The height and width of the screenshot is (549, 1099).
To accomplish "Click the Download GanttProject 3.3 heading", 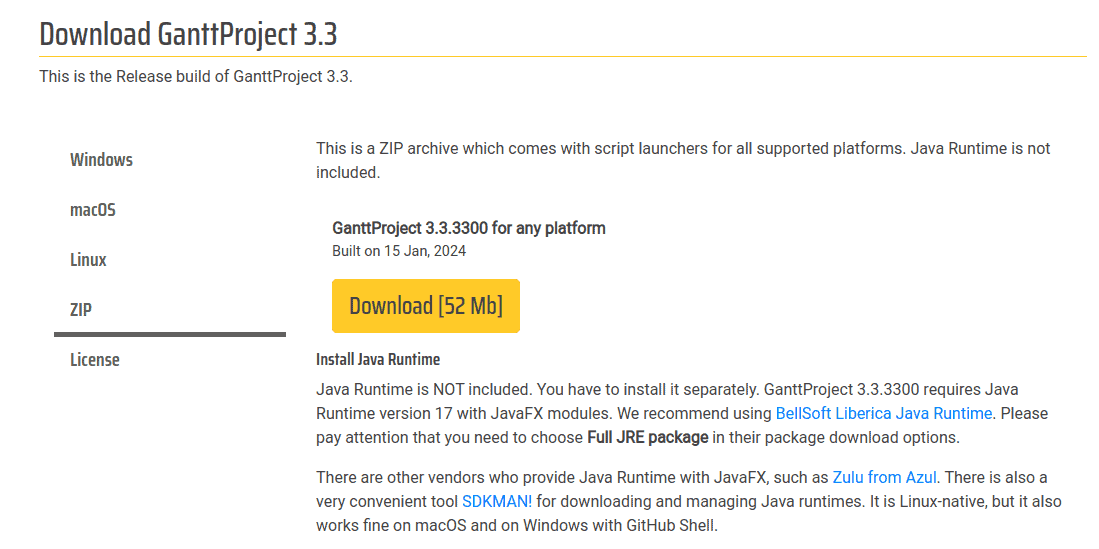I will 188,34.
